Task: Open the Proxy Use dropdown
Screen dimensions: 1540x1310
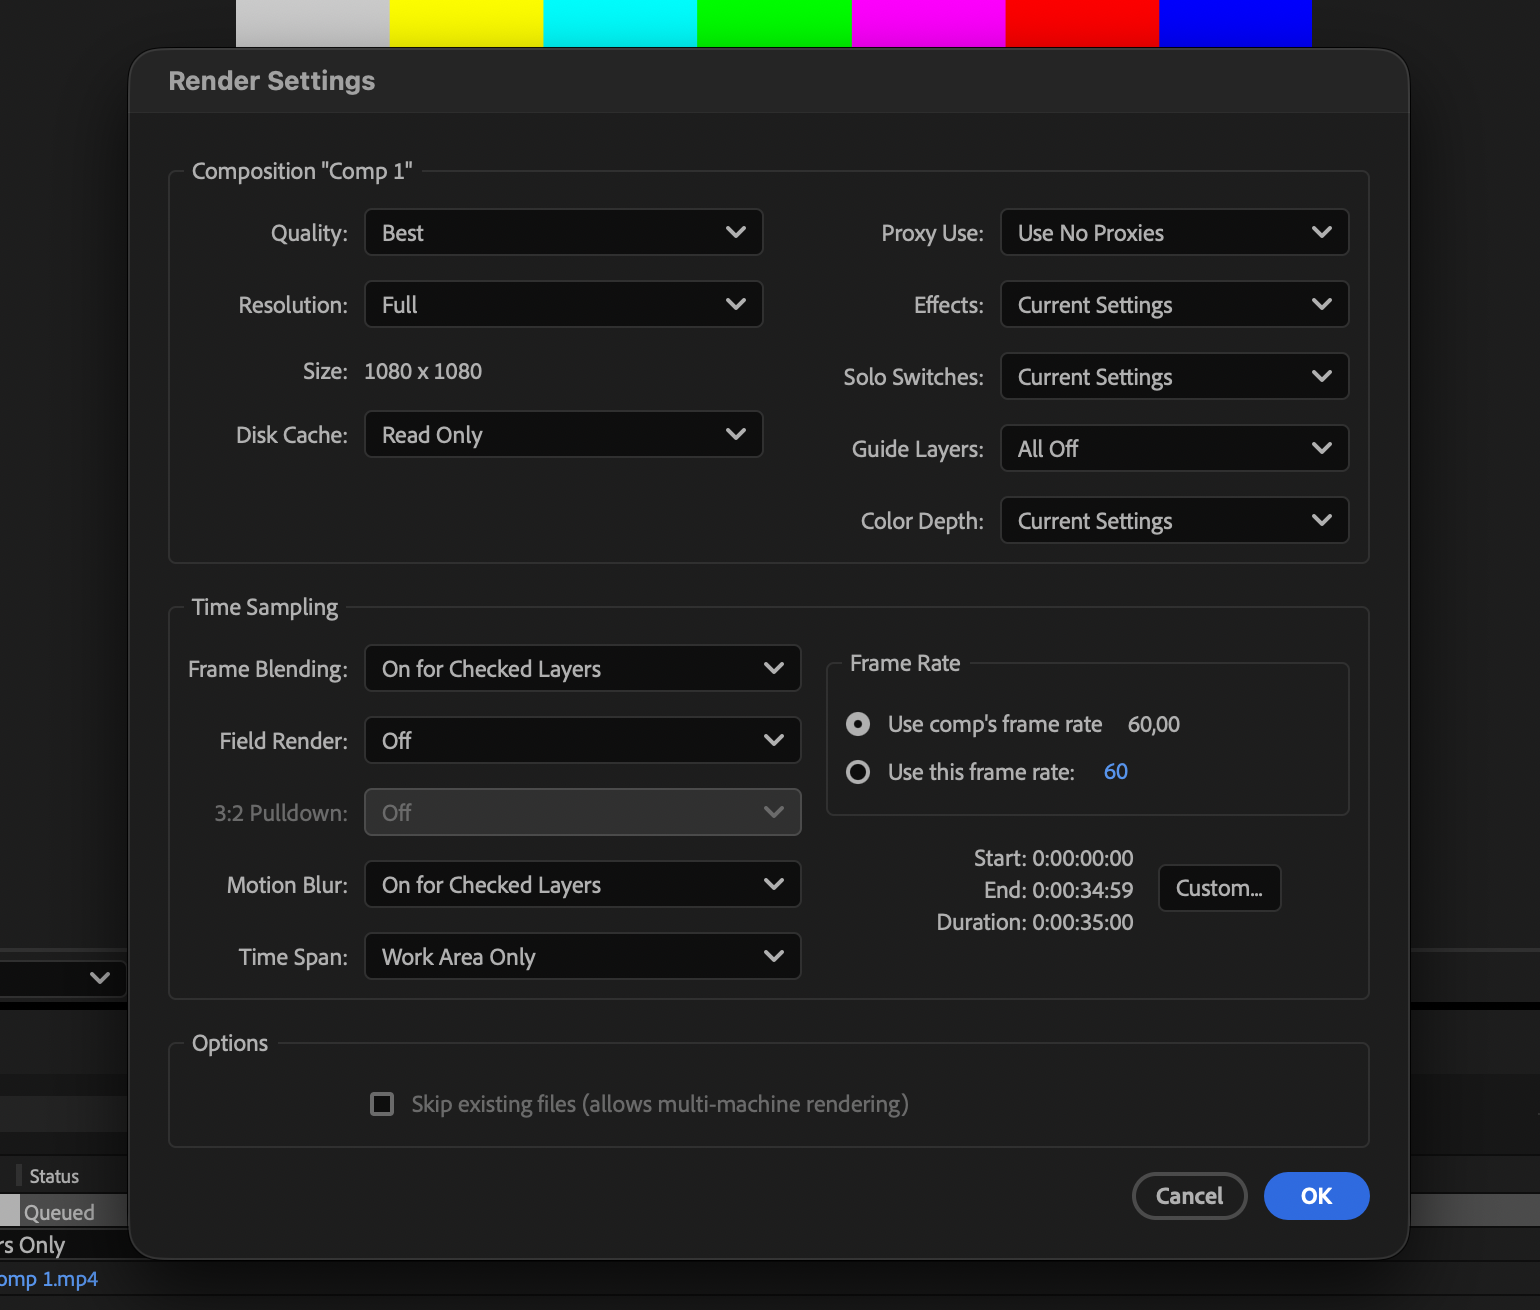Action: (1175, 232)
